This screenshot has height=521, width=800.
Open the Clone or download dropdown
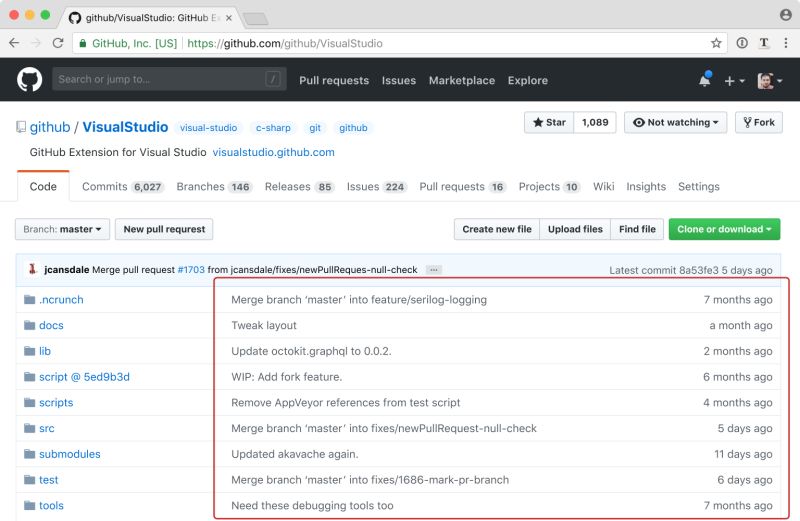pyautogui.click(x=724, y=229)
